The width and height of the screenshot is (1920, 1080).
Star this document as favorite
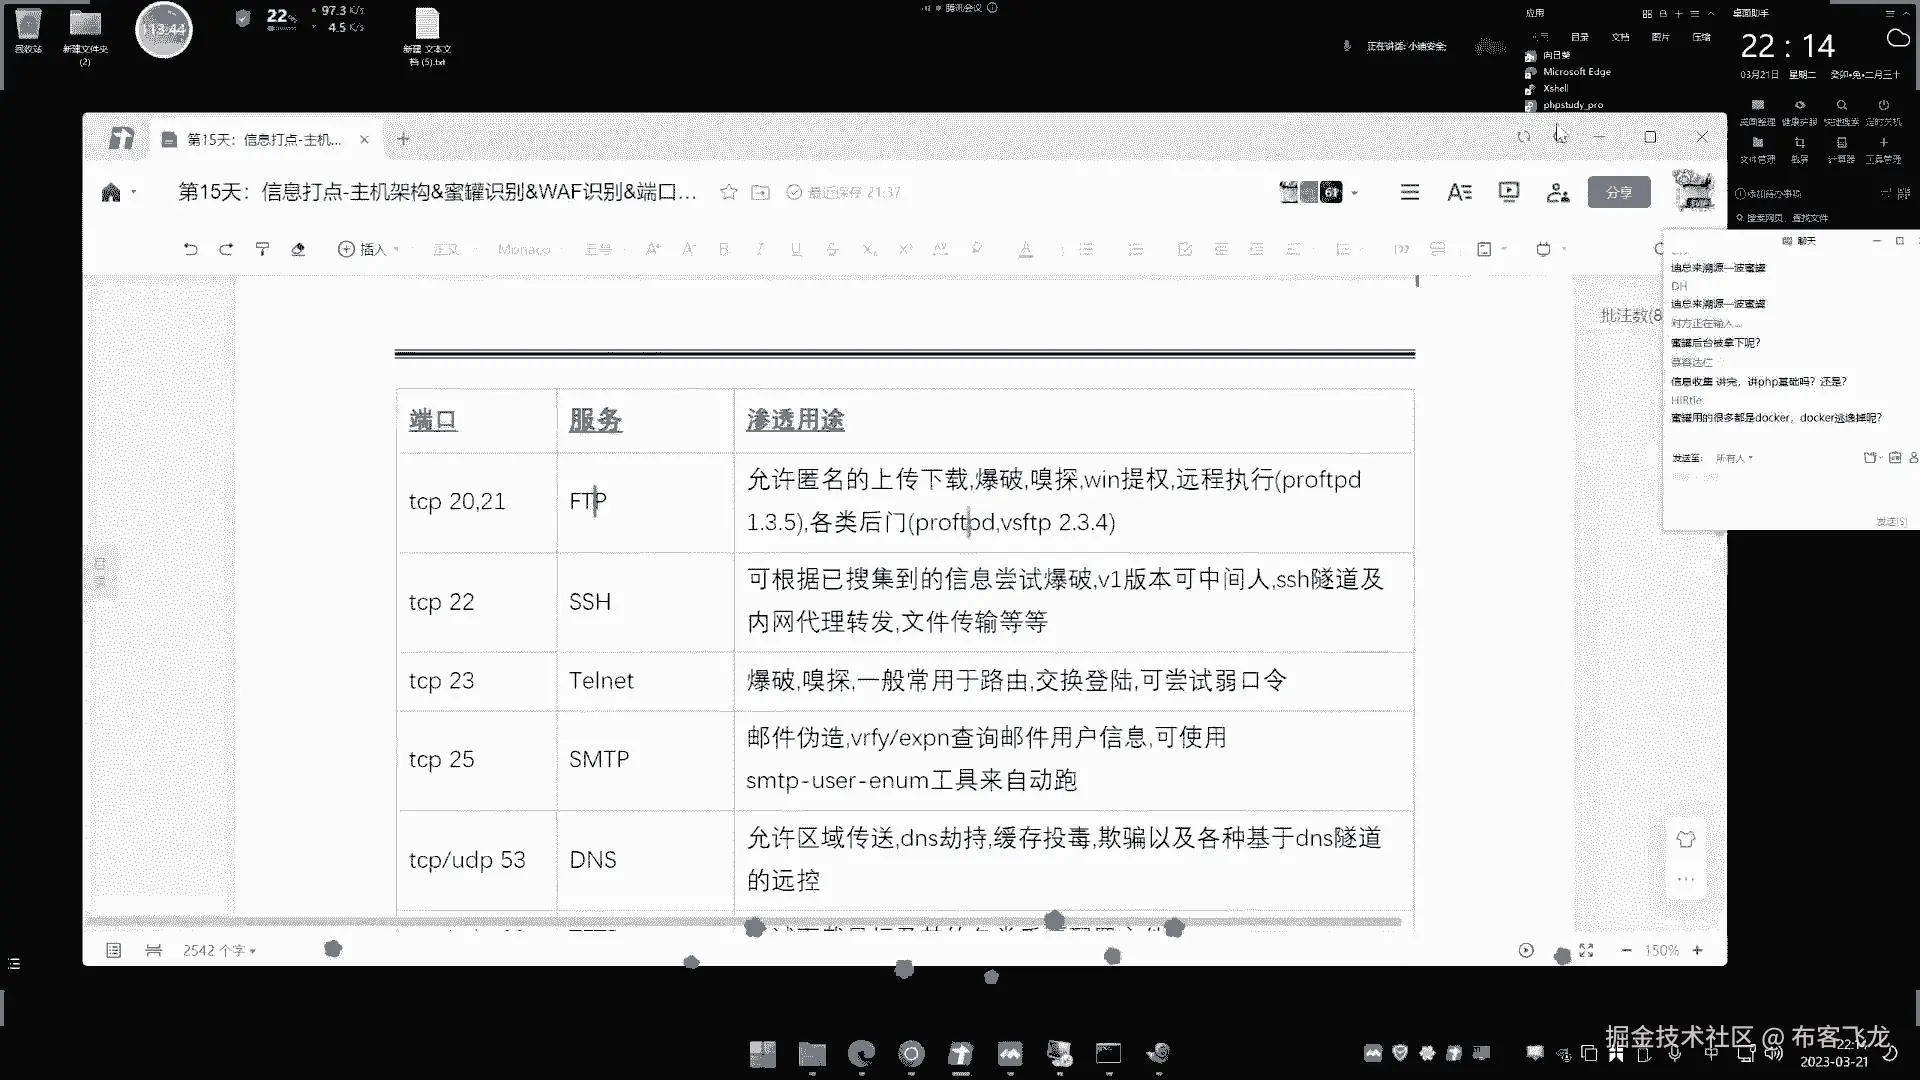coord(729,192)
